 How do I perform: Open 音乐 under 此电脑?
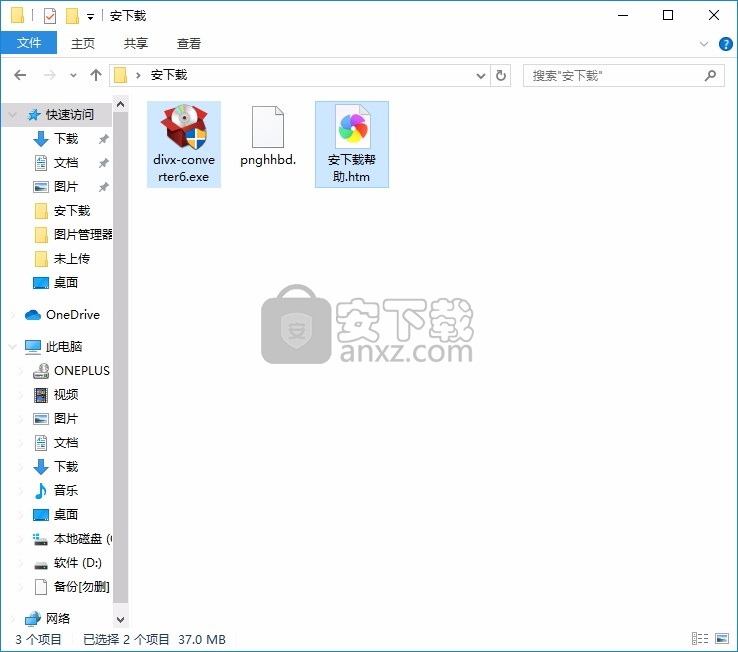(65, 490)
